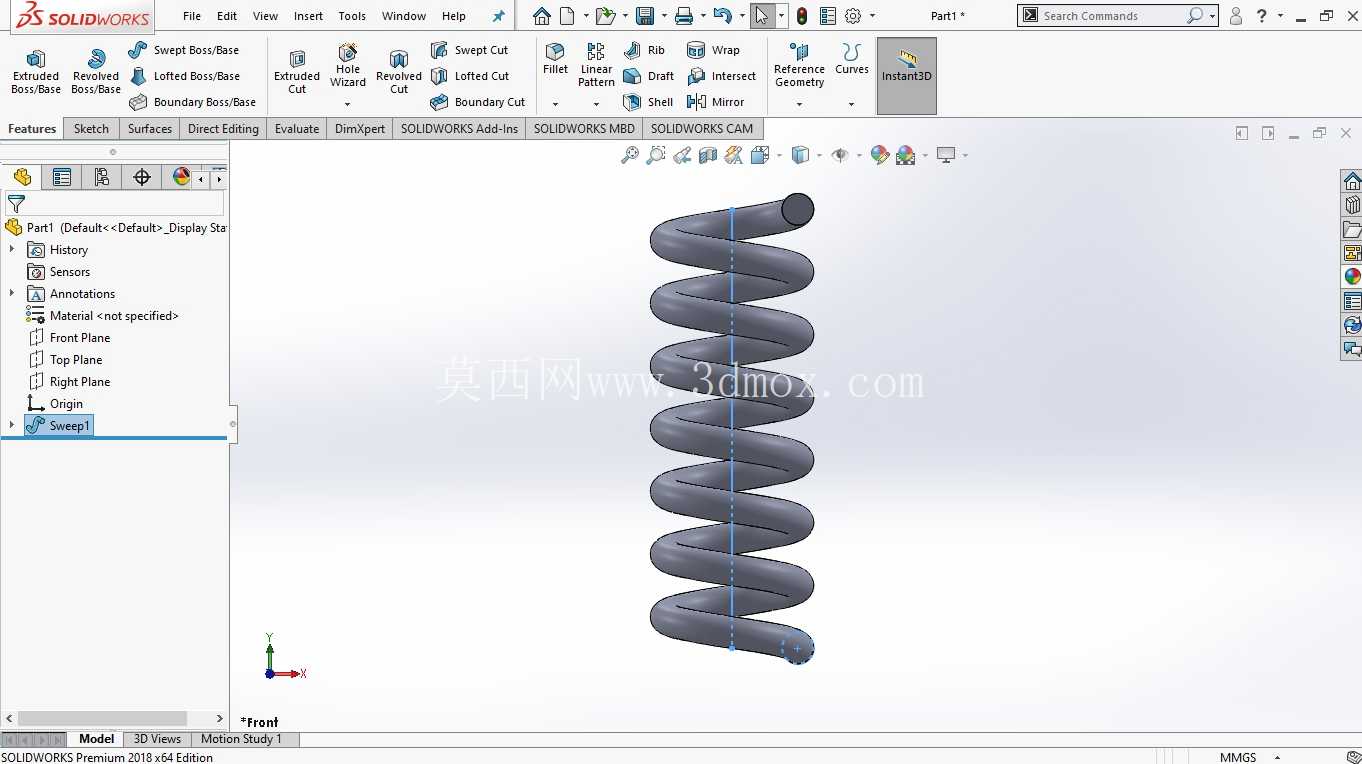Viewport: 1362px width, 764px height.
Task: Select the Right Plane item
Action: [69, 382]
